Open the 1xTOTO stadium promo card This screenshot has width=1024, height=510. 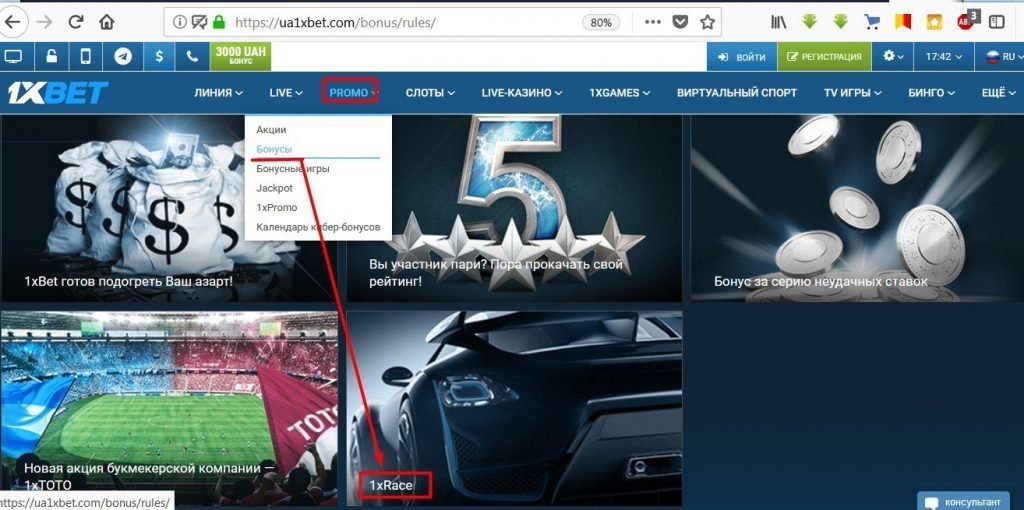pos(169,409)
